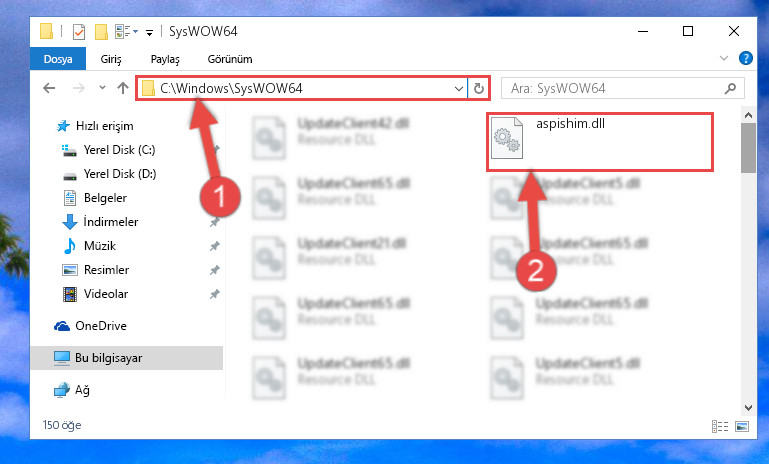Open the recent locations dropdown arrow
Image resolution: width=769 pixels, height=464 pixels.
pyautogui.click(x=102, y=88)
